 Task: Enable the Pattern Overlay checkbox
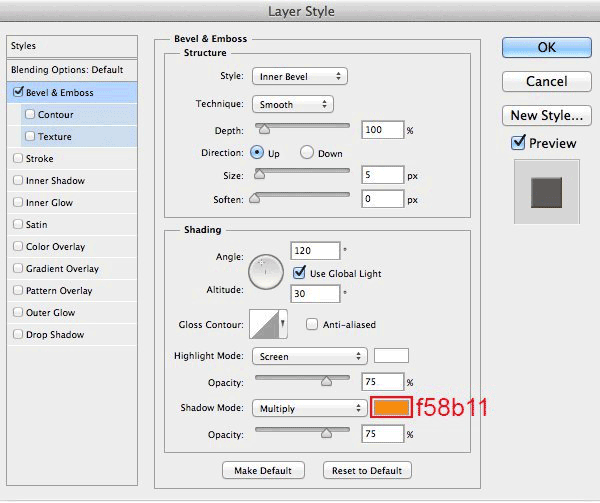(18, 290)
